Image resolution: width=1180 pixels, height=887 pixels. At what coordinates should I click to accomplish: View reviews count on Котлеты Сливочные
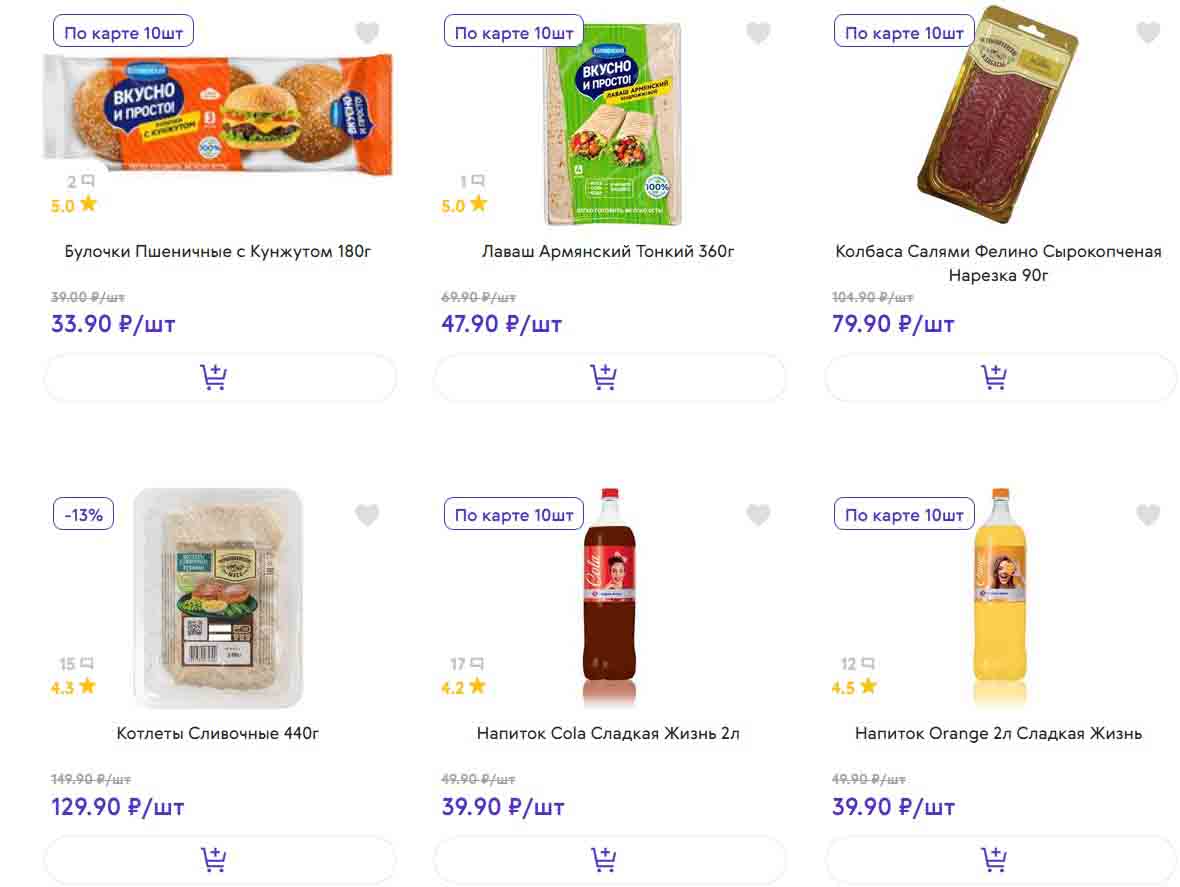pos(76,664)
